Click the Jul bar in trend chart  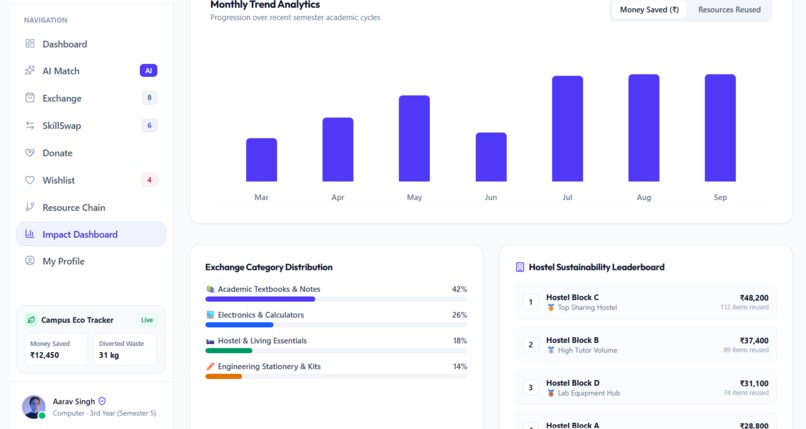pyautogui.click(x=567, y=128)
